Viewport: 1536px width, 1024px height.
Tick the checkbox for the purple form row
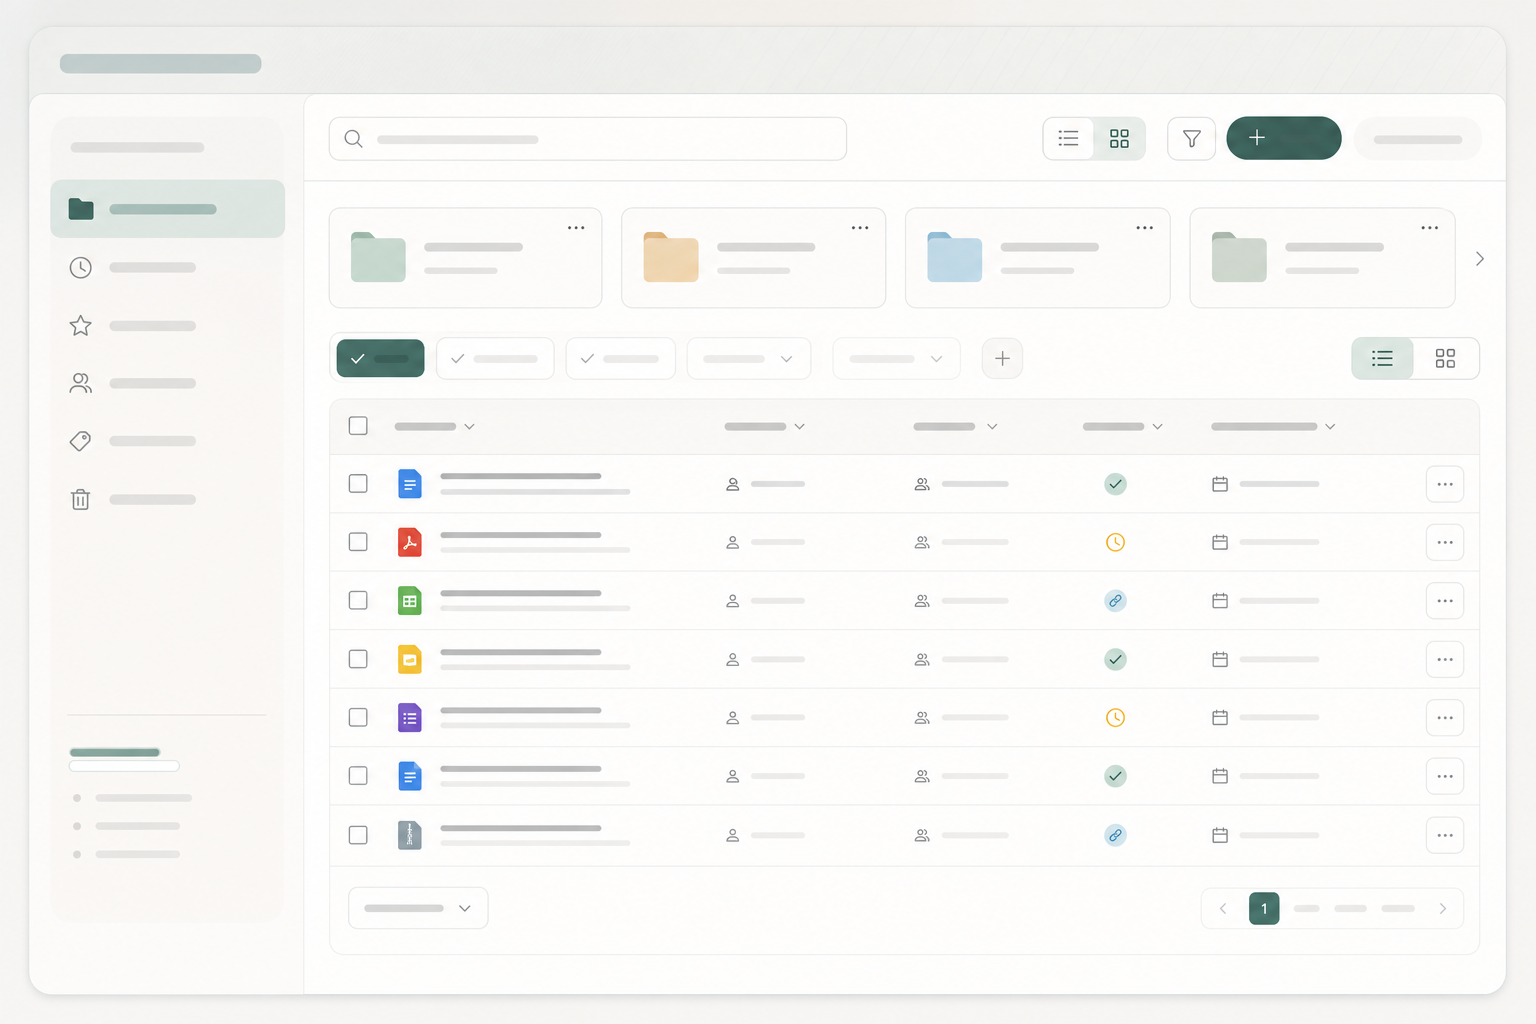pos(358,717)
